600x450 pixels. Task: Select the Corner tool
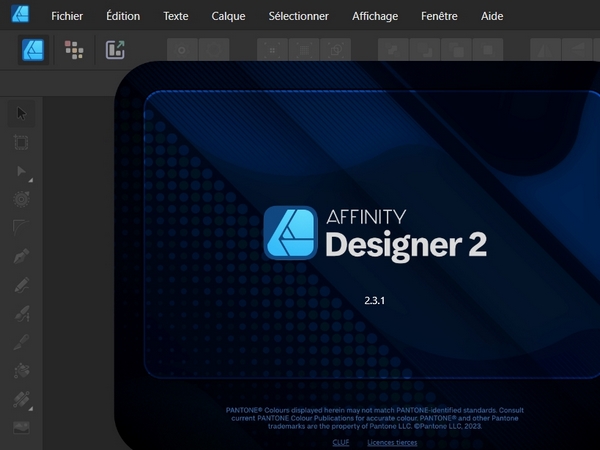click(x=21, y=228)
